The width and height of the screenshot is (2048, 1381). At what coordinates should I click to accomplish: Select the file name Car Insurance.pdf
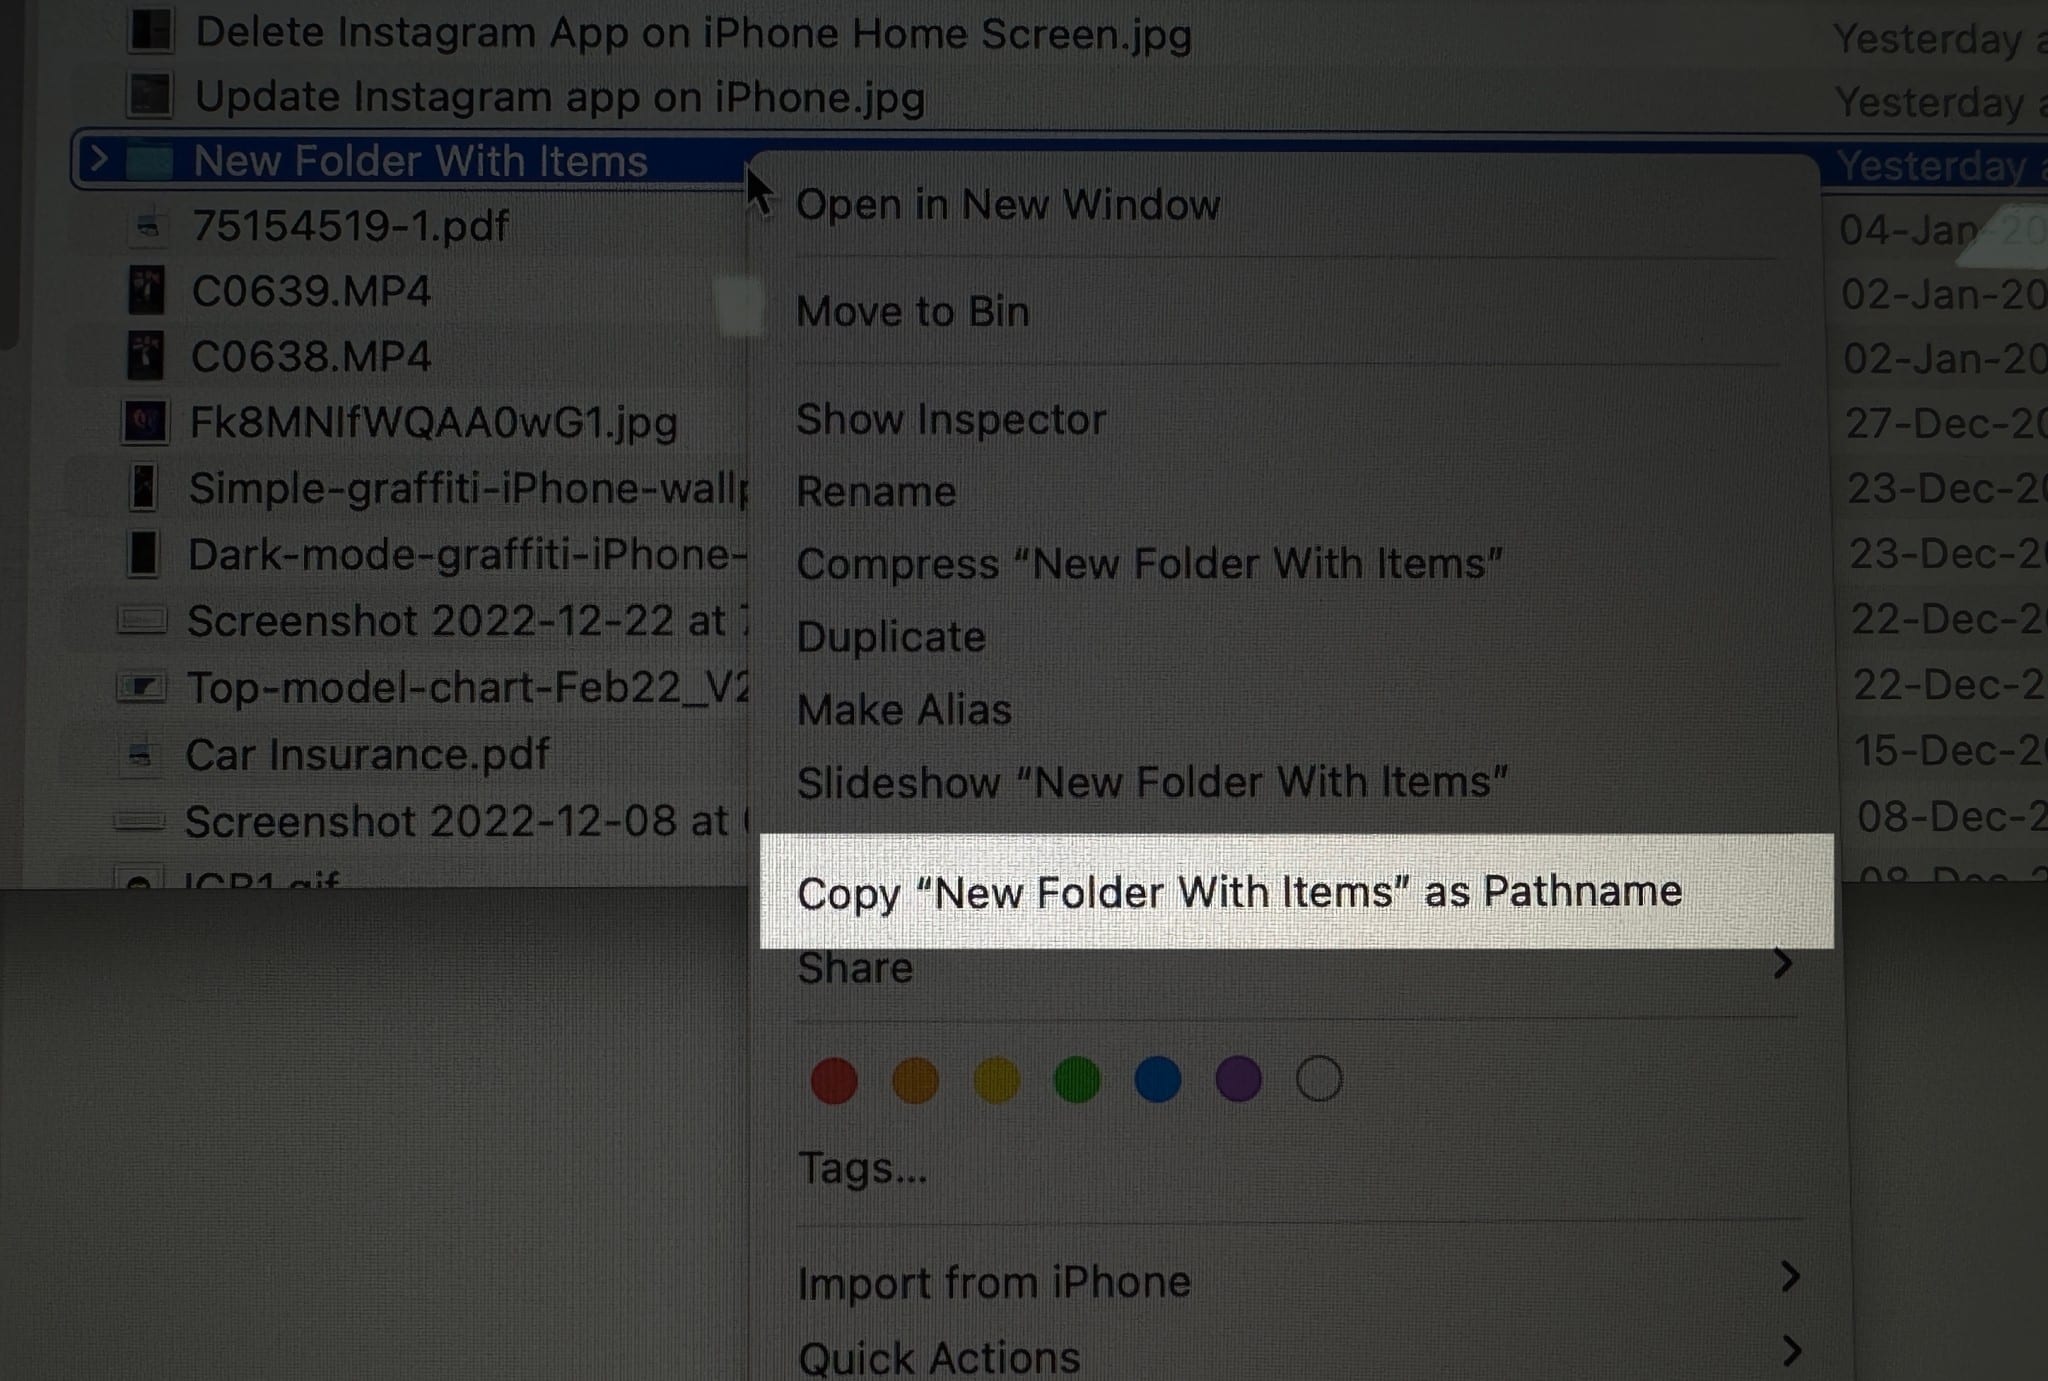point(367,755)
